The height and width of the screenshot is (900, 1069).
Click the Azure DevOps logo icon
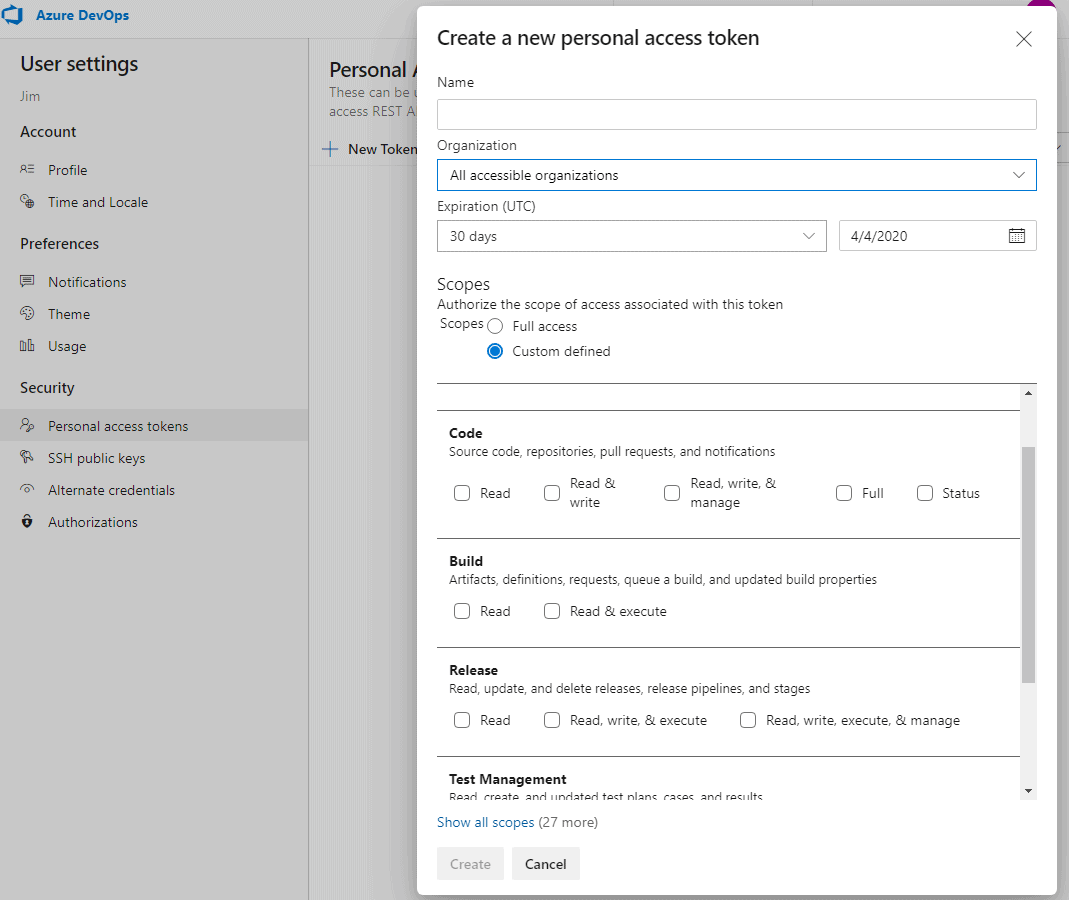point(12,15)
